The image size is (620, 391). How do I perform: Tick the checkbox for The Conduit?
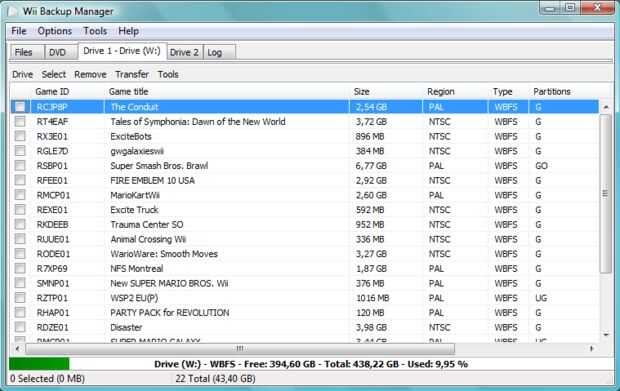pos(20,107)
